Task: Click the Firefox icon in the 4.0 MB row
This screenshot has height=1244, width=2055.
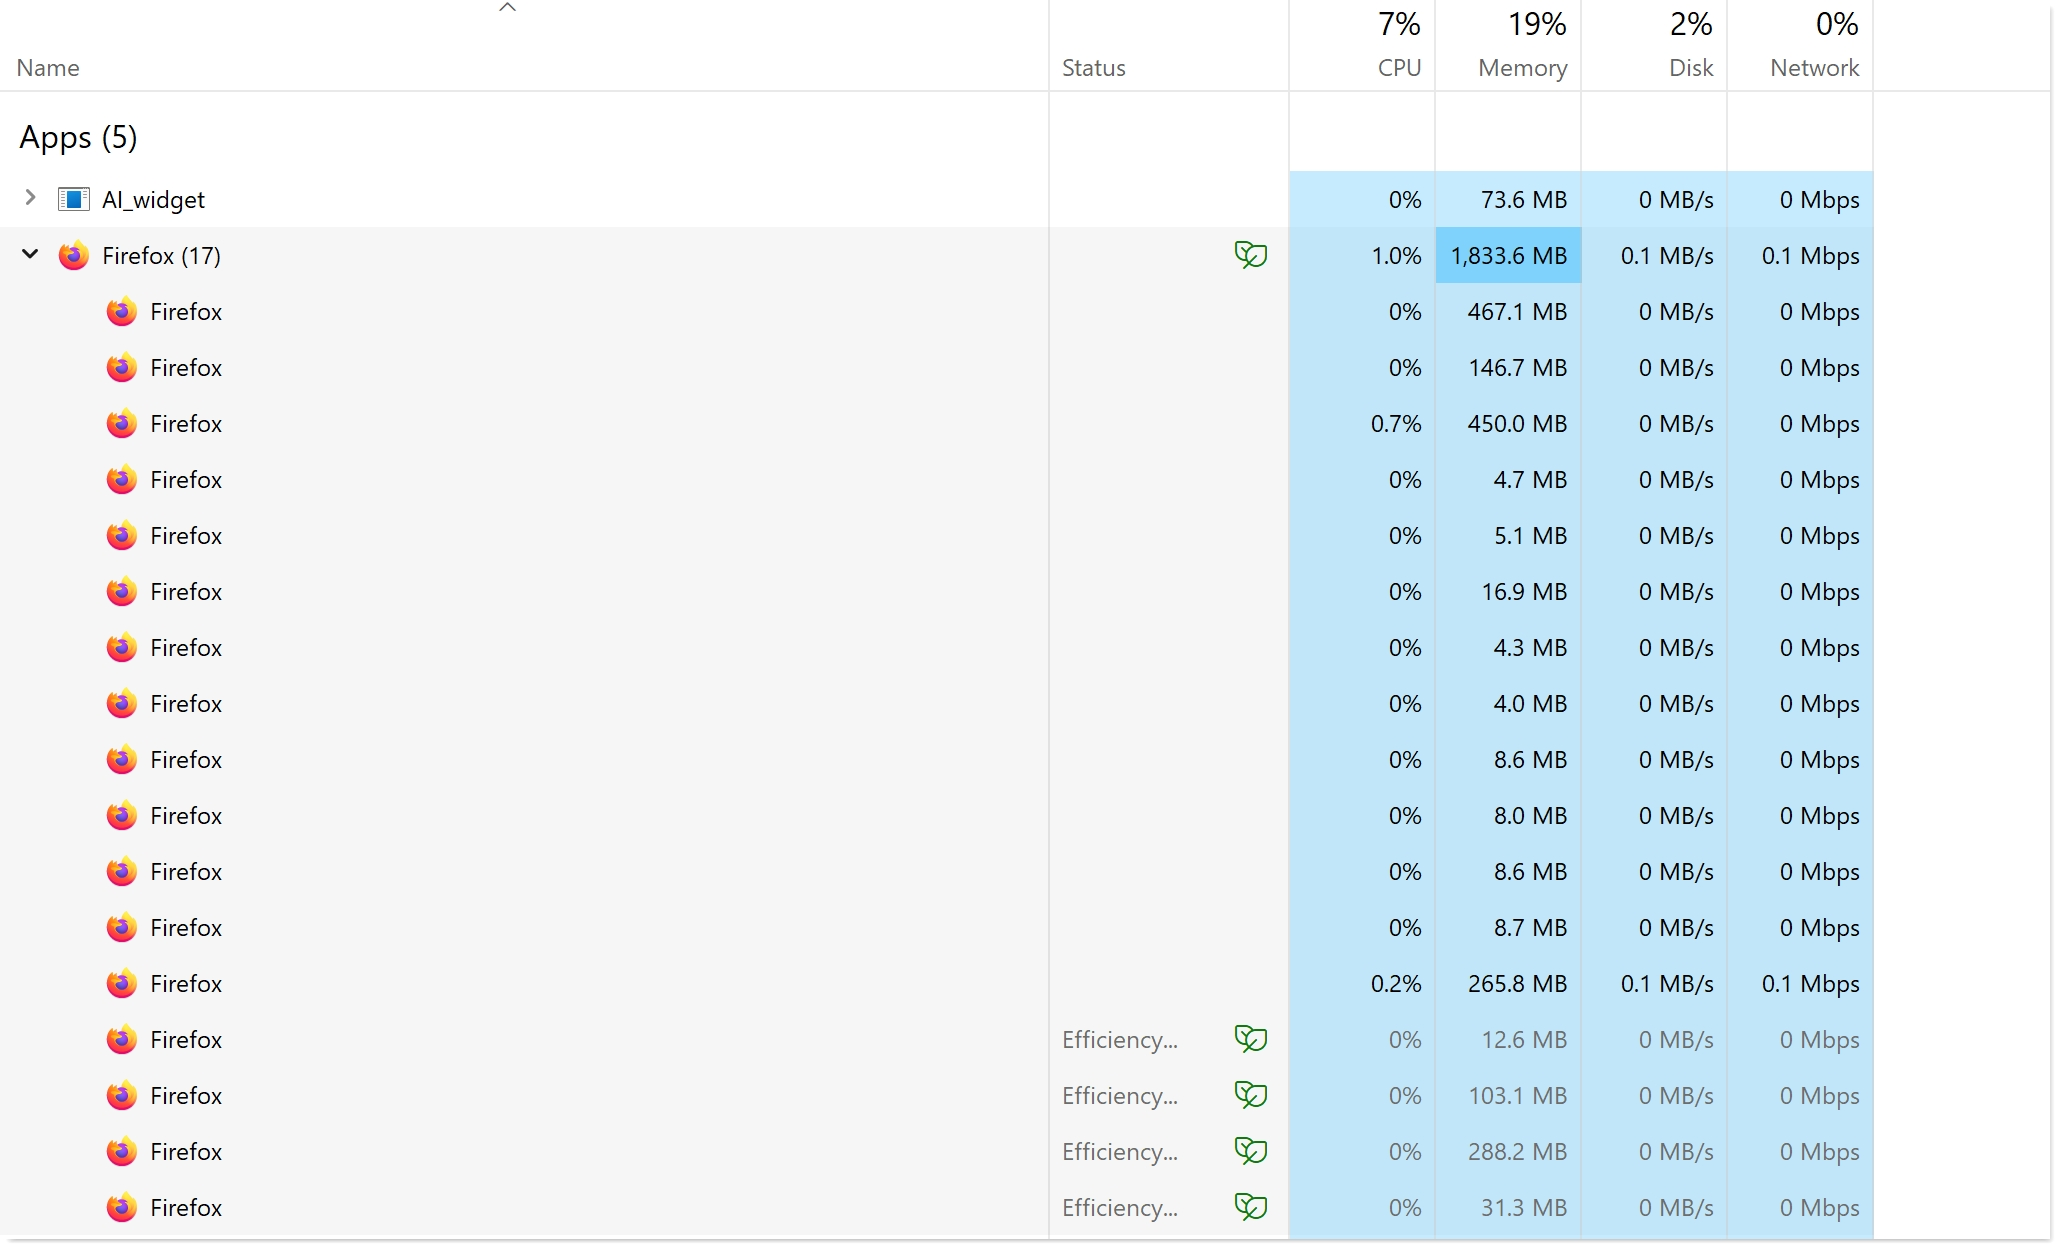Action: point(122,703)
